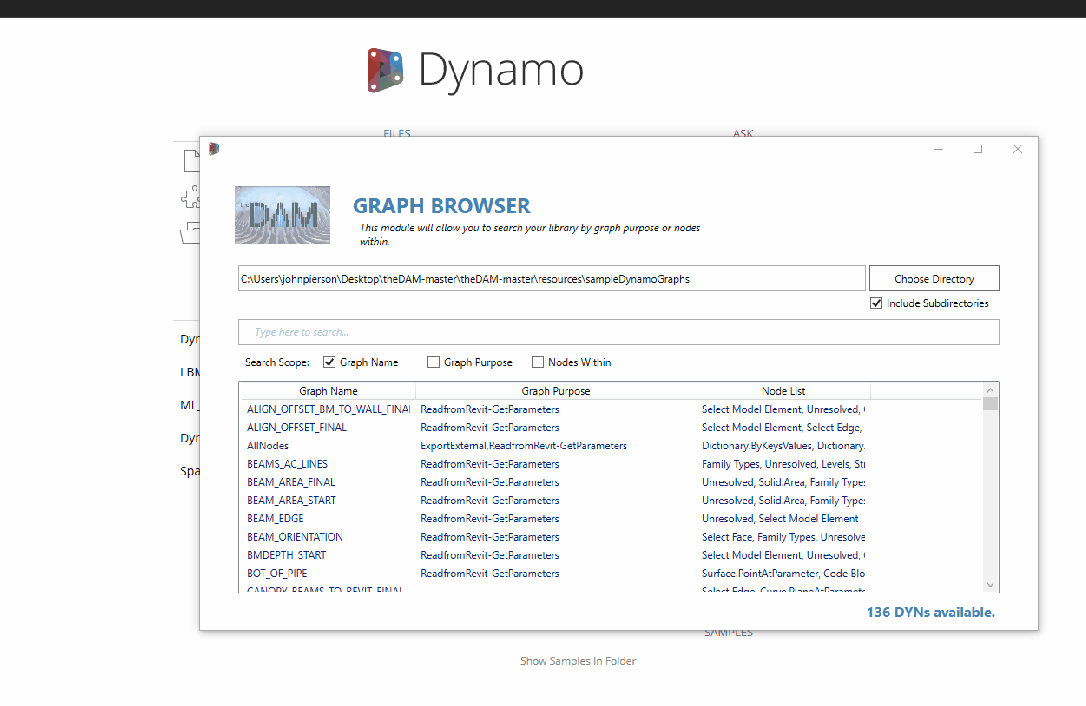The height and width of the screenshot is (706, 1086).
Task: Click the scrollbar down arrow in graph list
Action: coord(990,585)
